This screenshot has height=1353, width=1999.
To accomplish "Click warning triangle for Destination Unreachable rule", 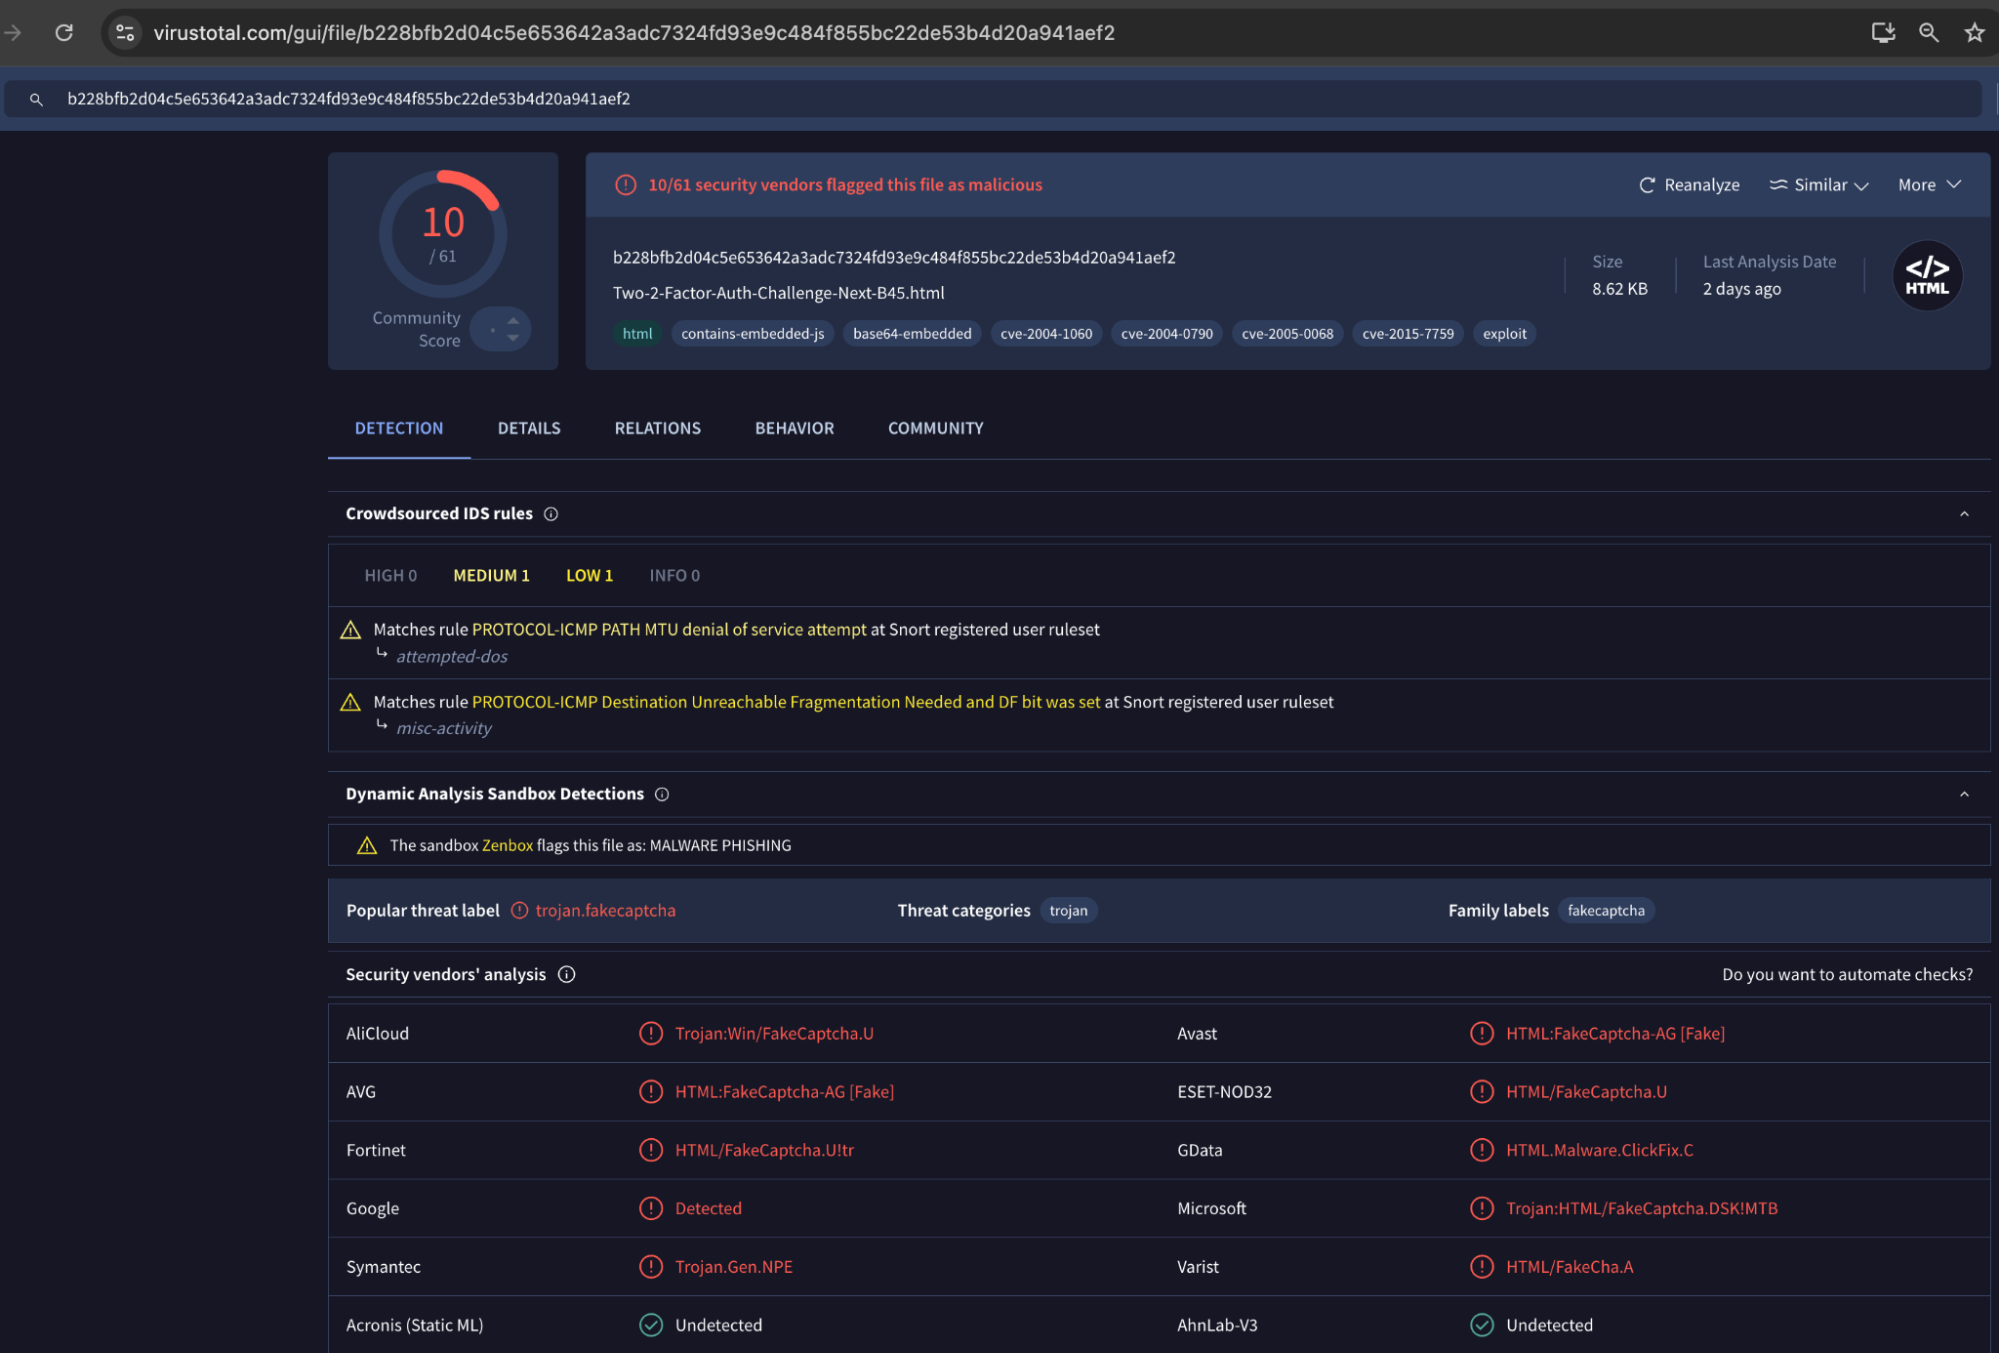I will click(x=350, y=702).
